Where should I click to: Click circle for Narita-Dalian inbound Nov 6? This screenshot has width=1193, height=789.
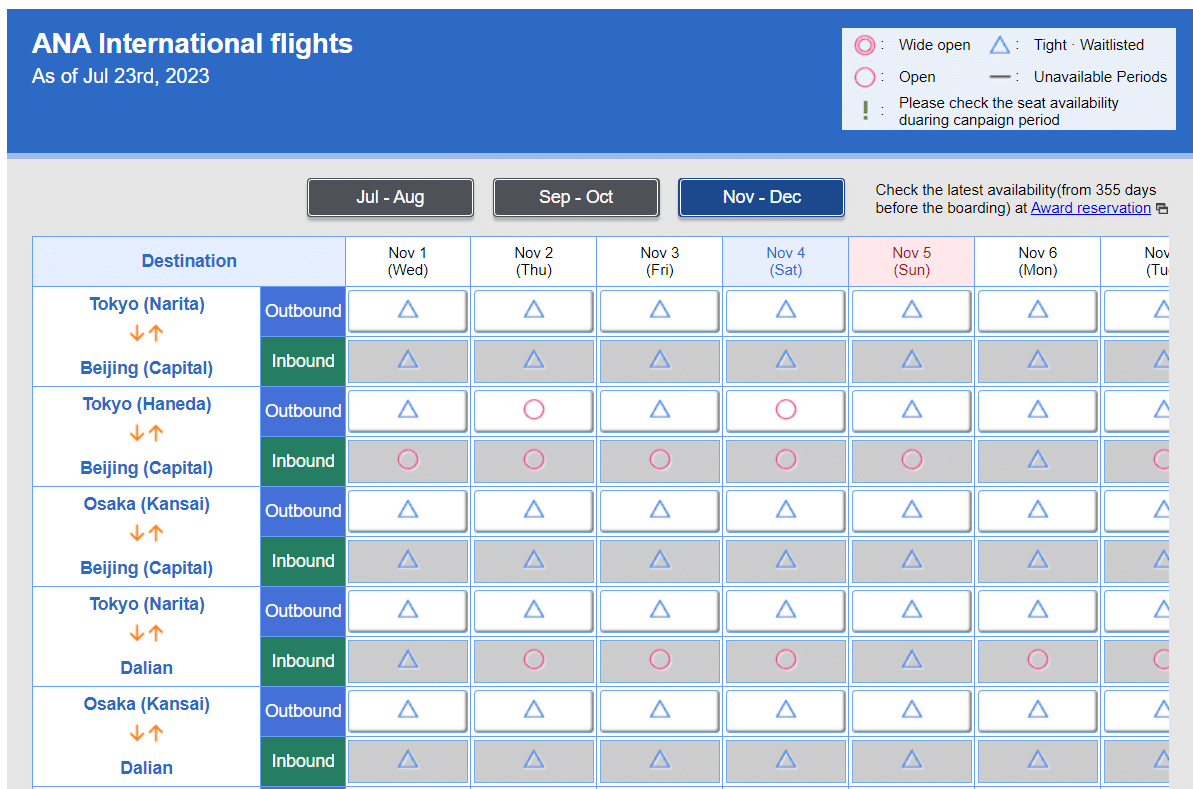1038,660
